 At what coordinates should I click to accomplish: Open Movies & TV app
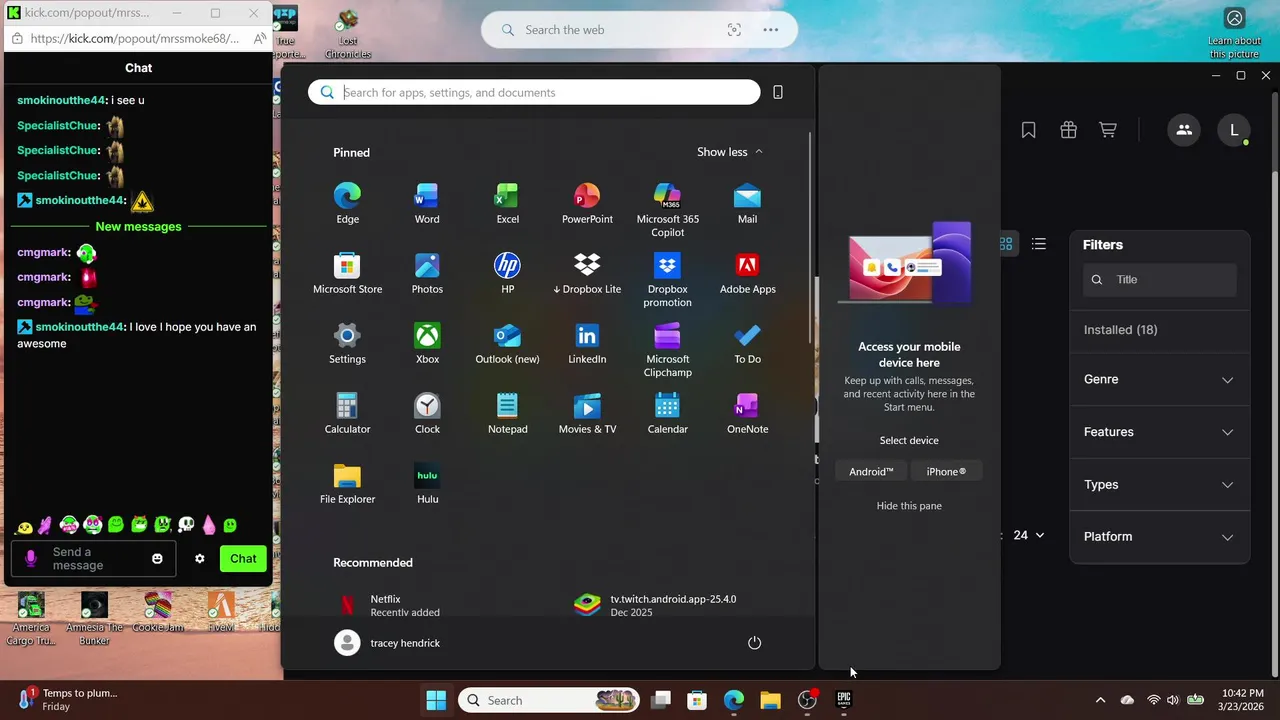(587, 413)
